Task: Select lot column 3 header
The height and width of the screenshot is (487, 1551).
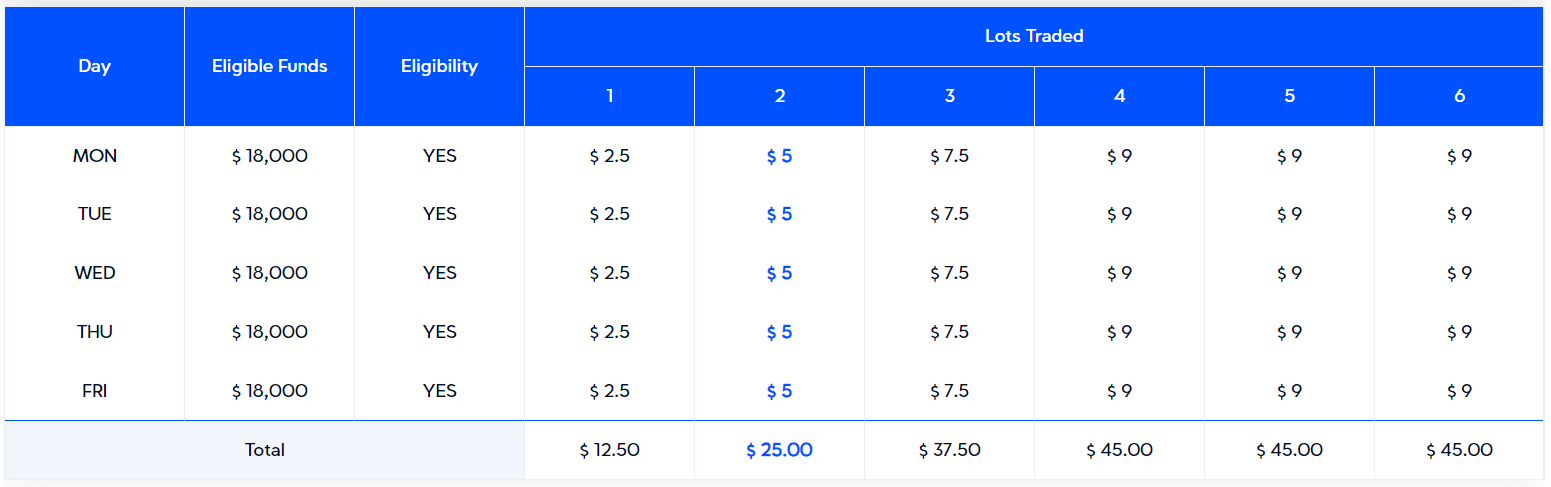Action: (950, 96)
